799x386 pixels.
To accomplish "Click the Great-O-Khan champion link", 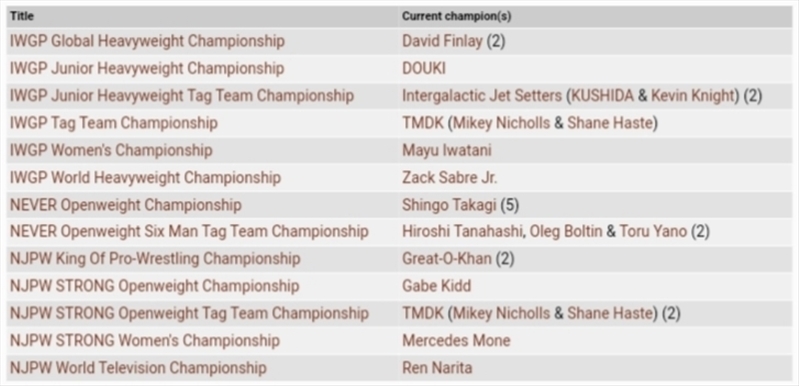I will pos(447,259).
